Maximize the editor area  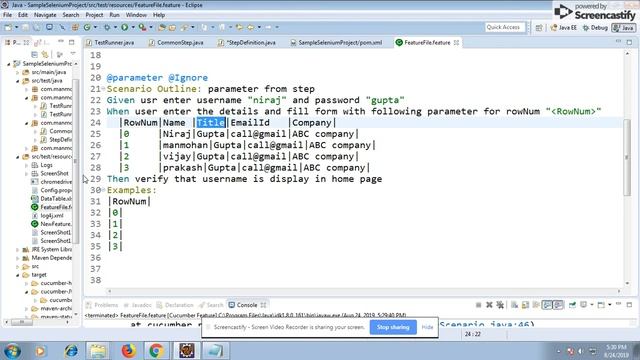[629, 42]
